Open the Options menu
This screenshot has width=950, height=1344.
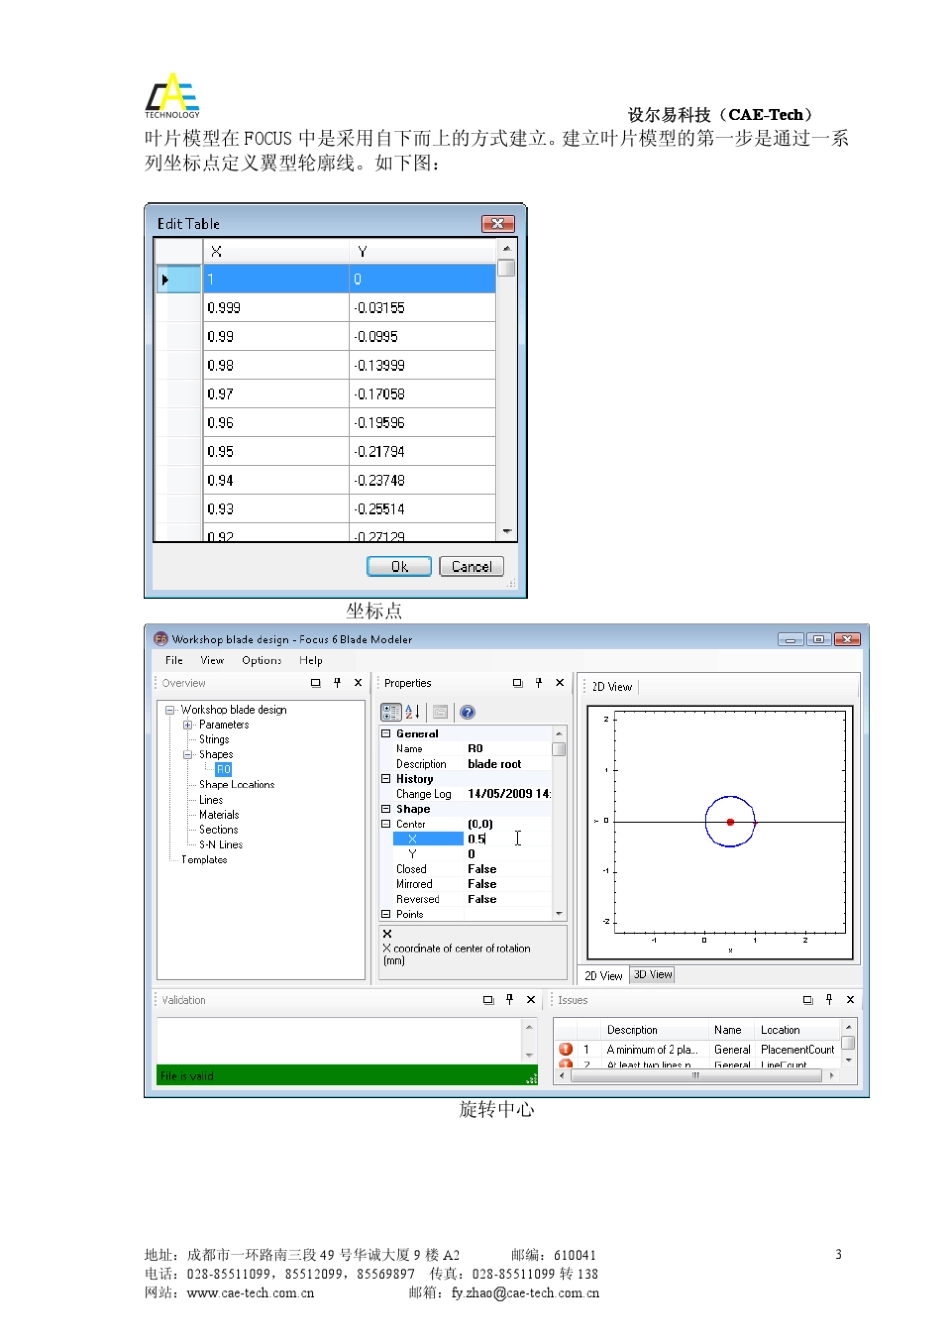[x=262, y=660]
